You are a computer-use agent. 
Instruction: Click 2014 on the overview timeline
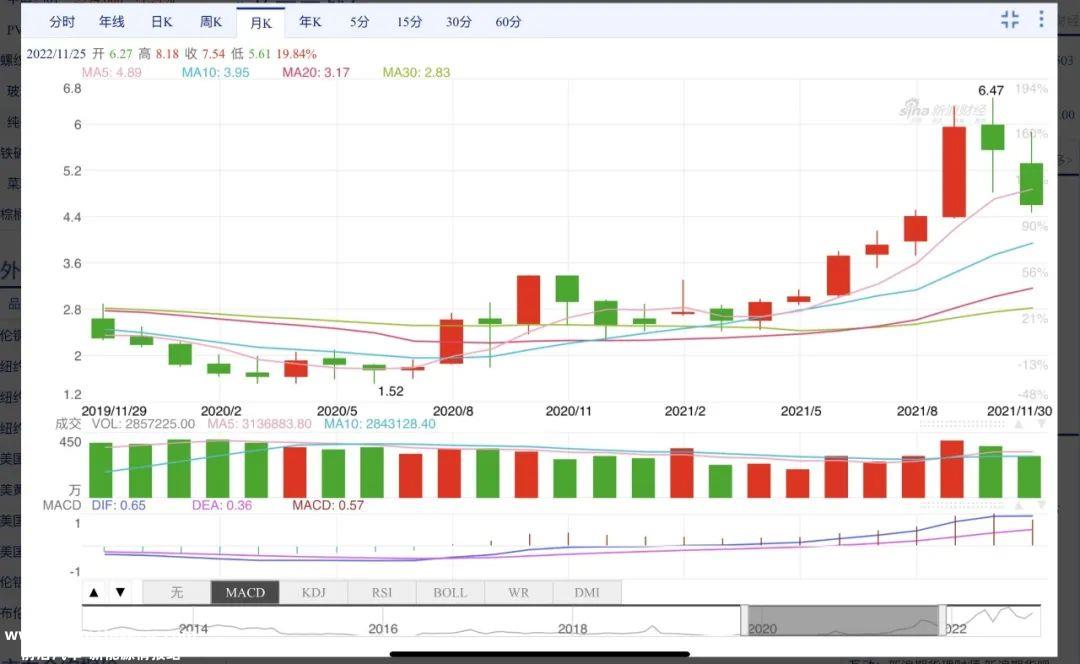tap(194, 628)
